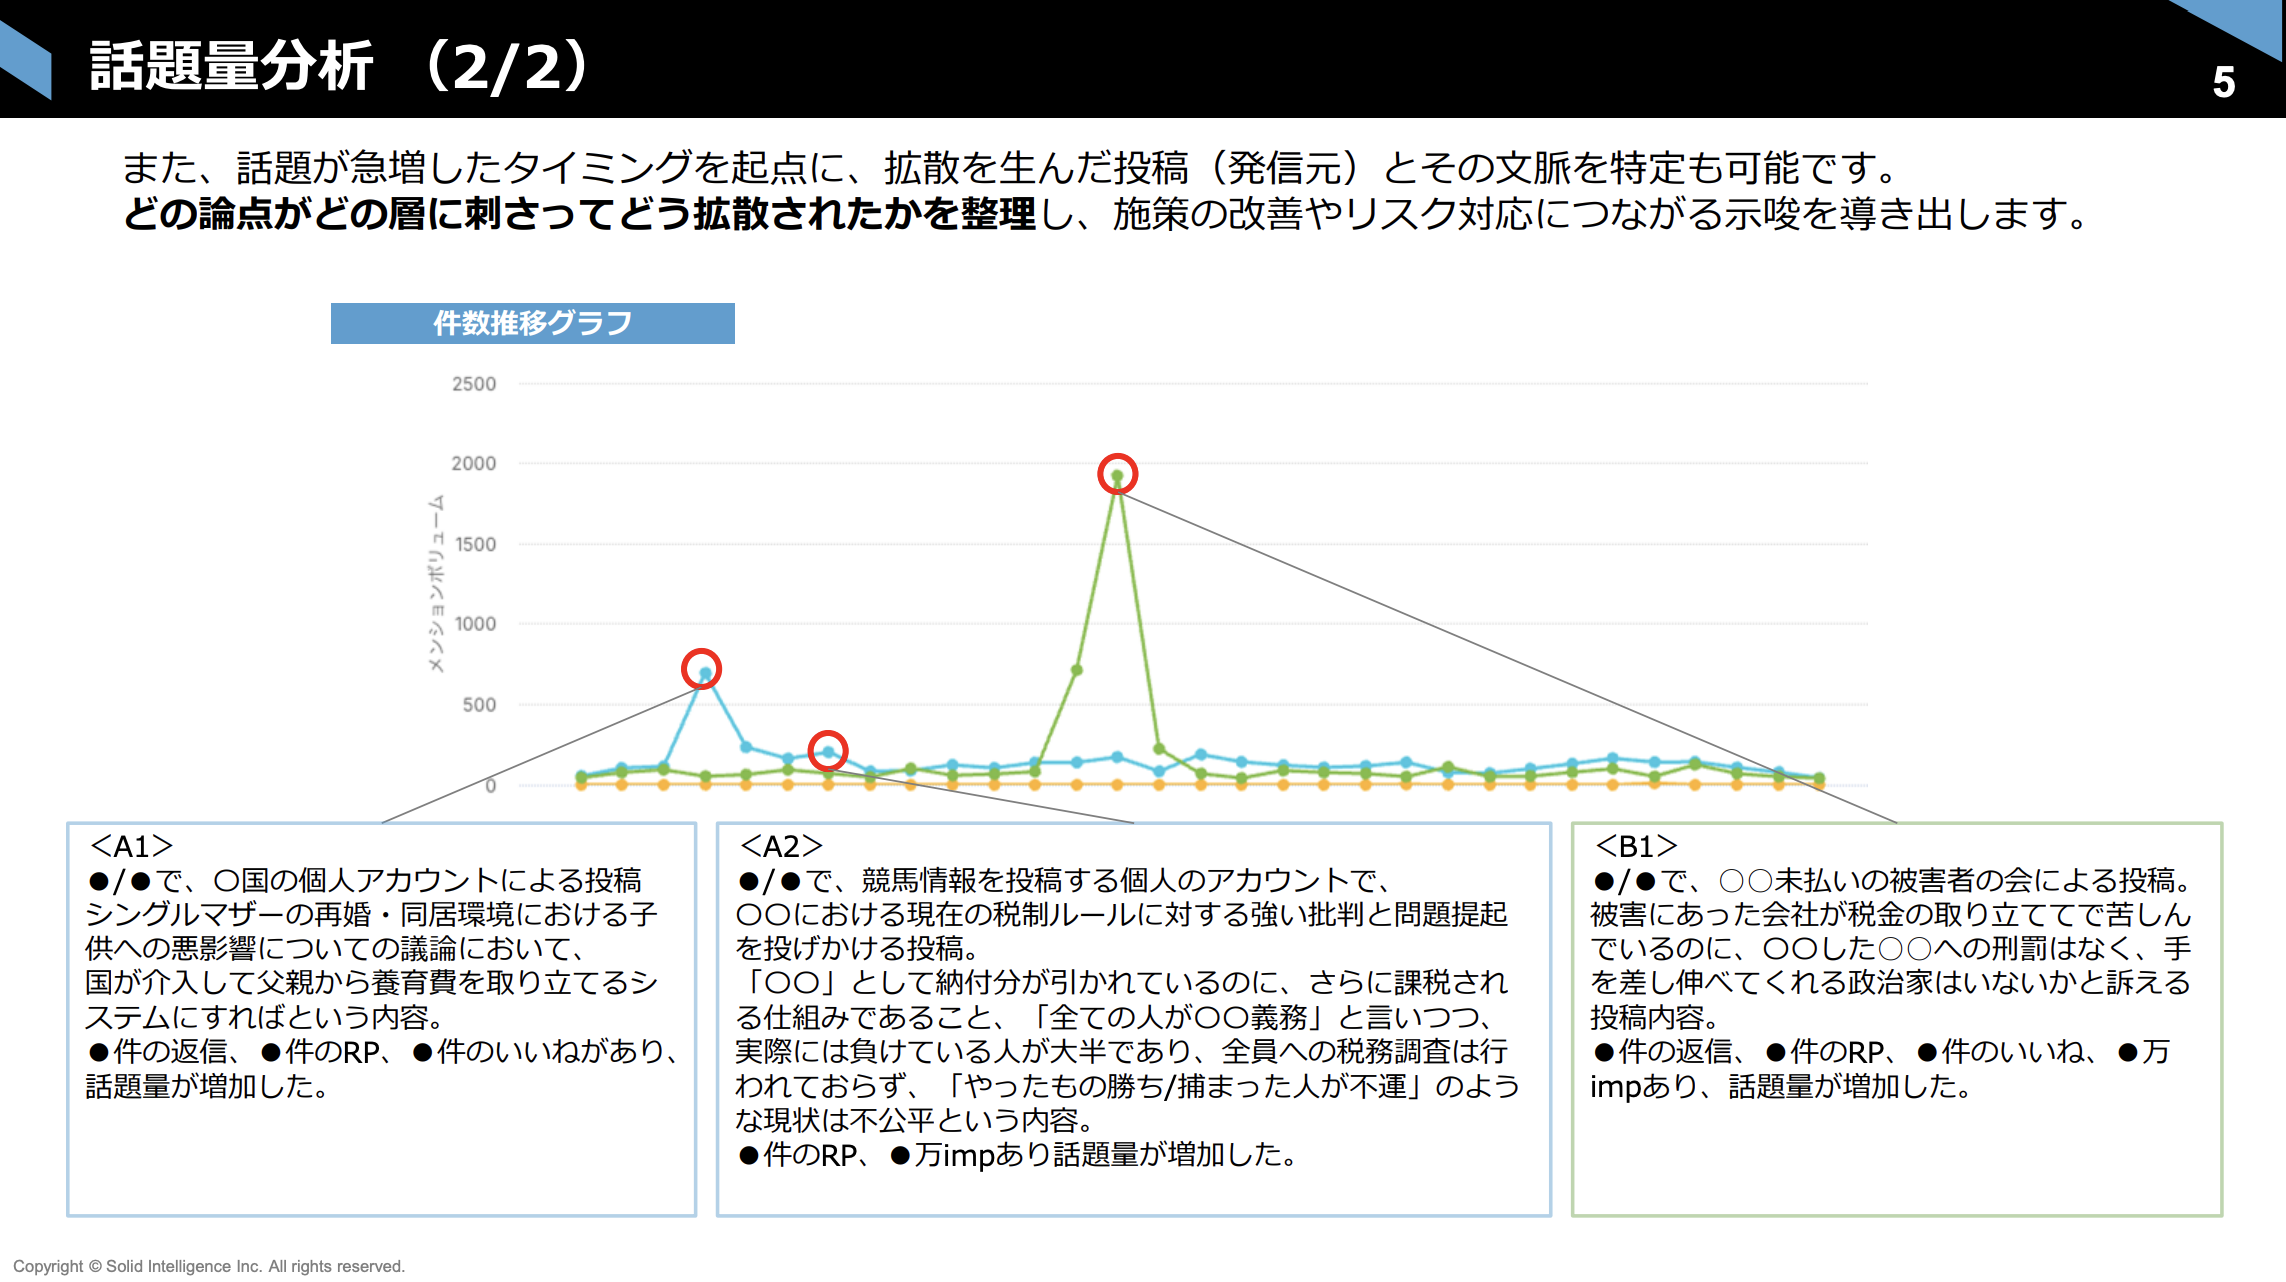The image size is (2286, 1282).
Task: Click the red circle on highest blue peak
Action: [701, 668]
